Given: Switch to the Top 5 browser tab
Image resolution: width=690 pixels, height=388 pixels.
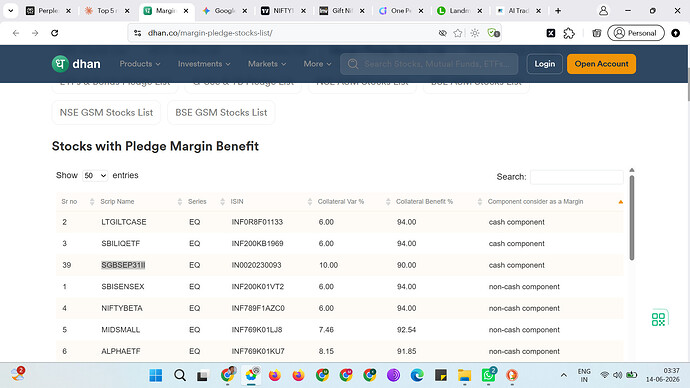Looking at the screenshot, I should [x=106, y=11].
